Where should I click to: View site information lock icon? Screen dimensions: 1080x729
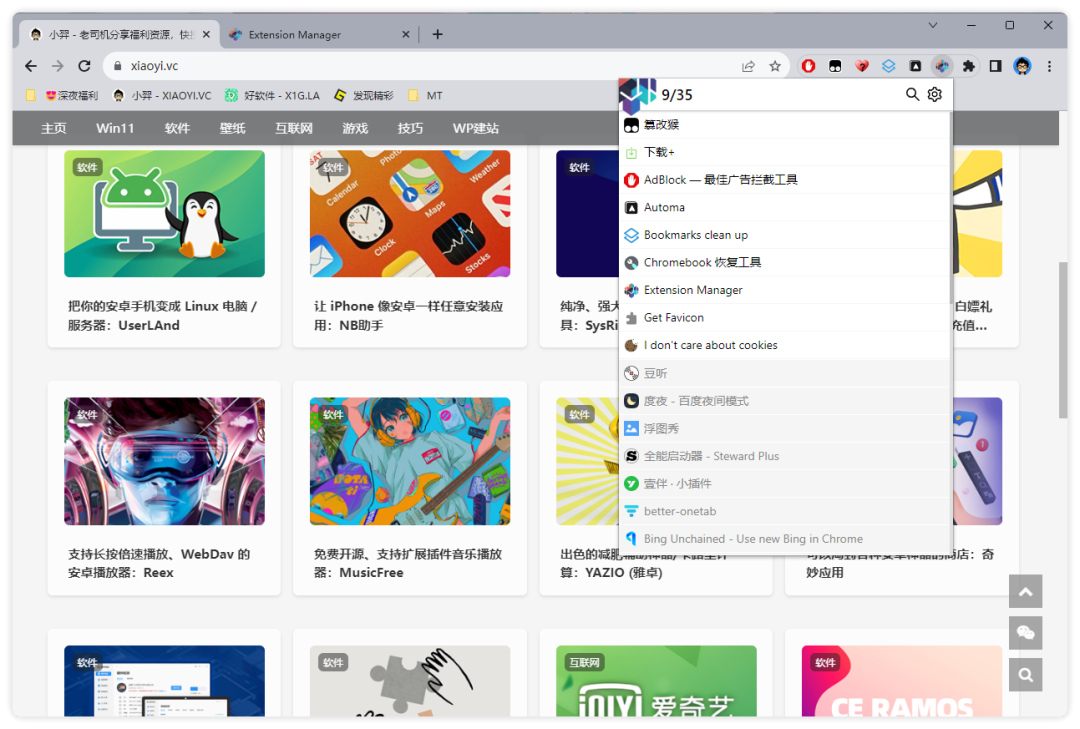pyautogui.click(x=117, y=66)
